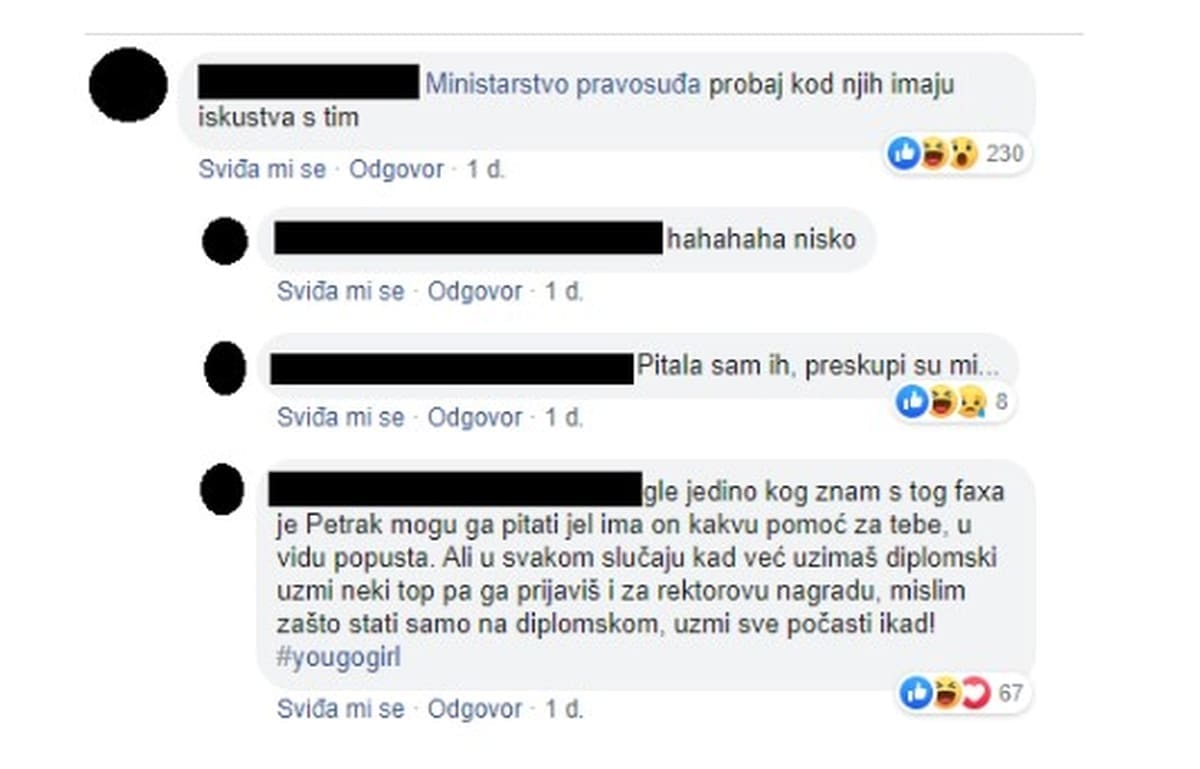Screen dimensions: 1200x769
Task: Click the laughing emoji on the #yougogirl comment
Action: point(945,692)
